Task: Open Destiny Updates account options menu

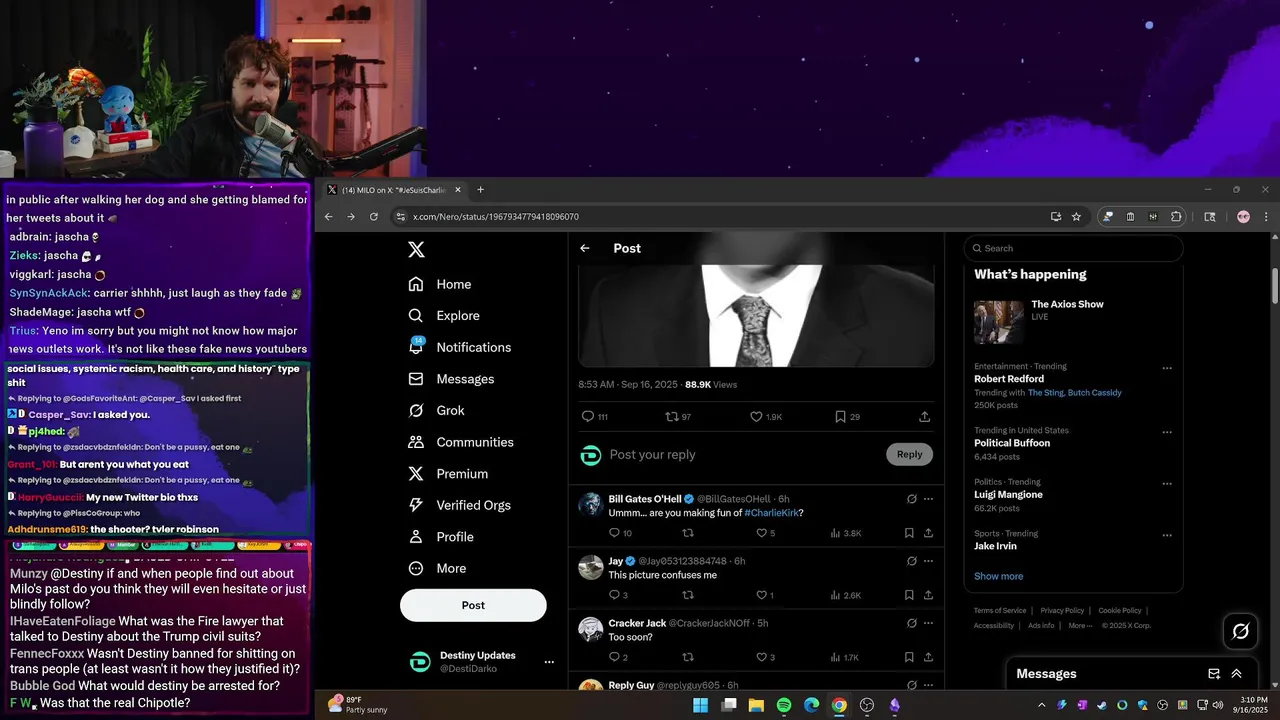Action: tap(549, 662)
